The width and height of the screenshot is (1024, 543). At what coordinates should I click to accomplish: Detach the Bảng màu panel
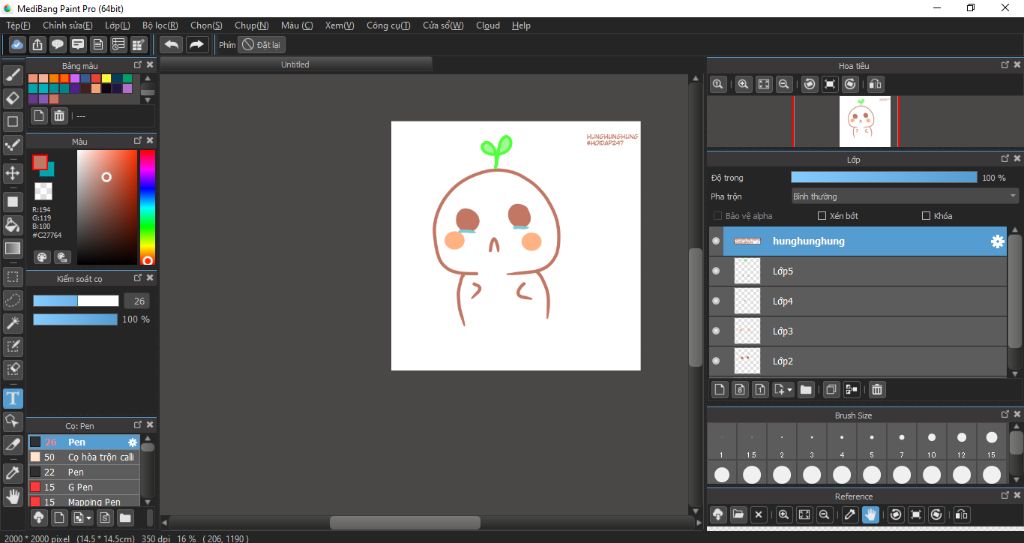click(138, 65)
